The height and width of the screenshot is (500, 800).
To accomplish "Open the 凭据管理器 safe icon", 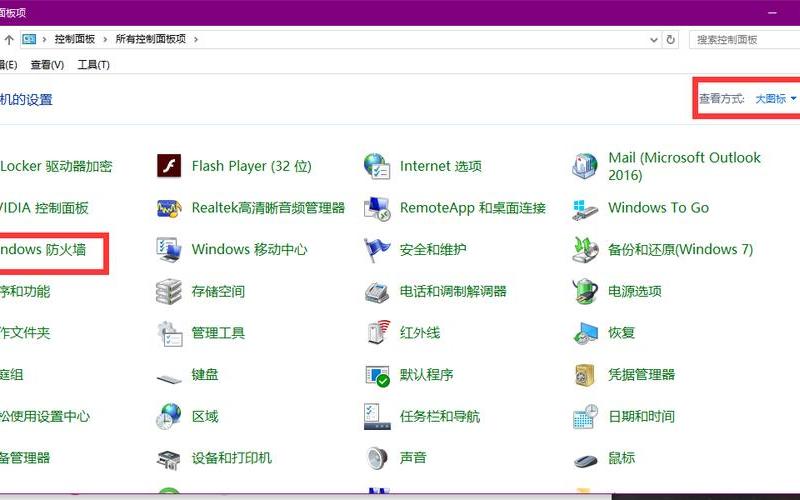I will point(585,375).
